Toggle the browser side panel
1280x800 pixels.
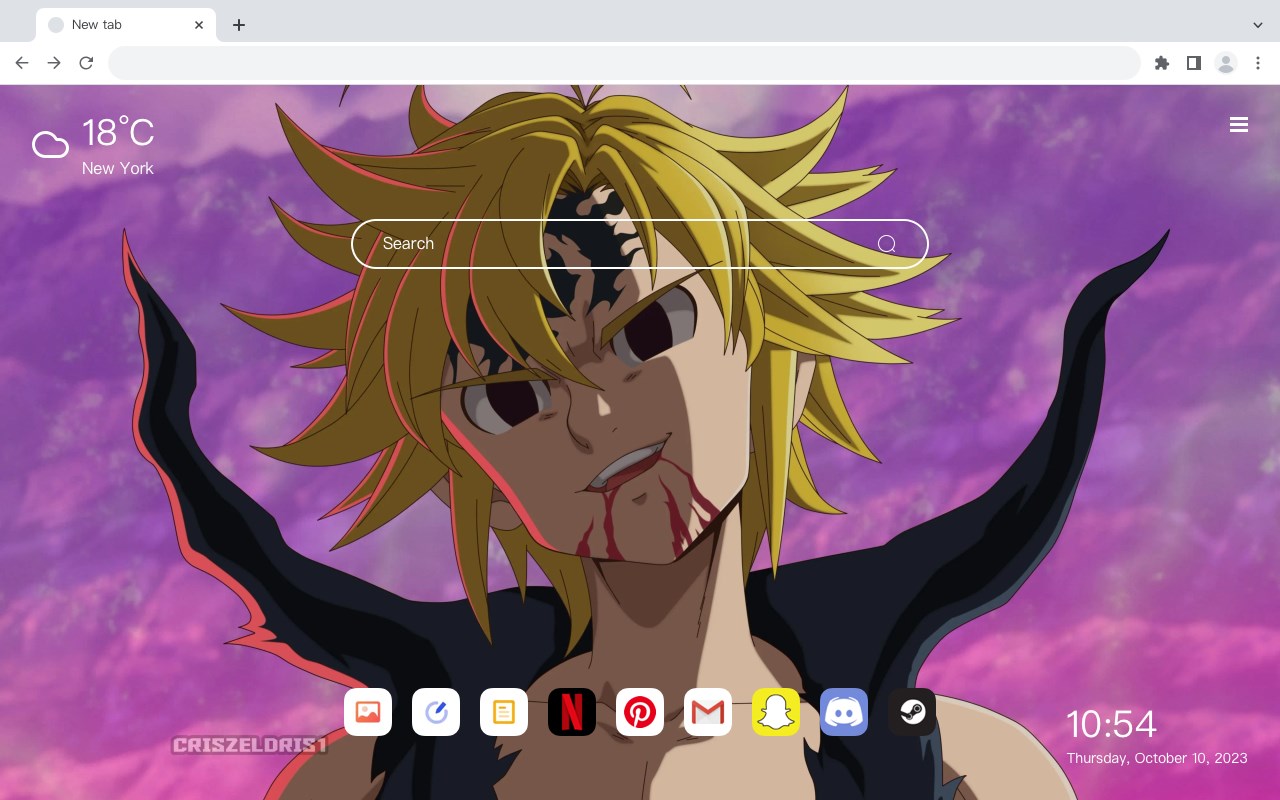coord(1193,63)
